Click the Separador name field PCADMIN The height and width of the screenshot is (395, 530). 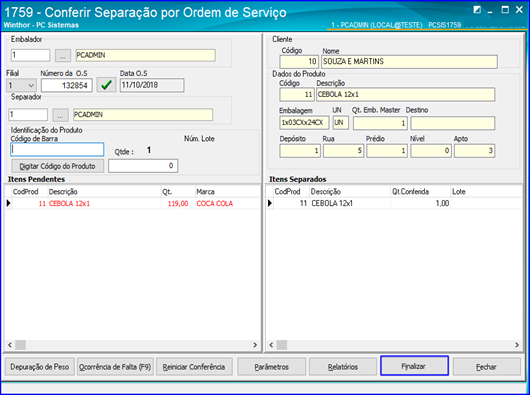(x=143, y=115)
